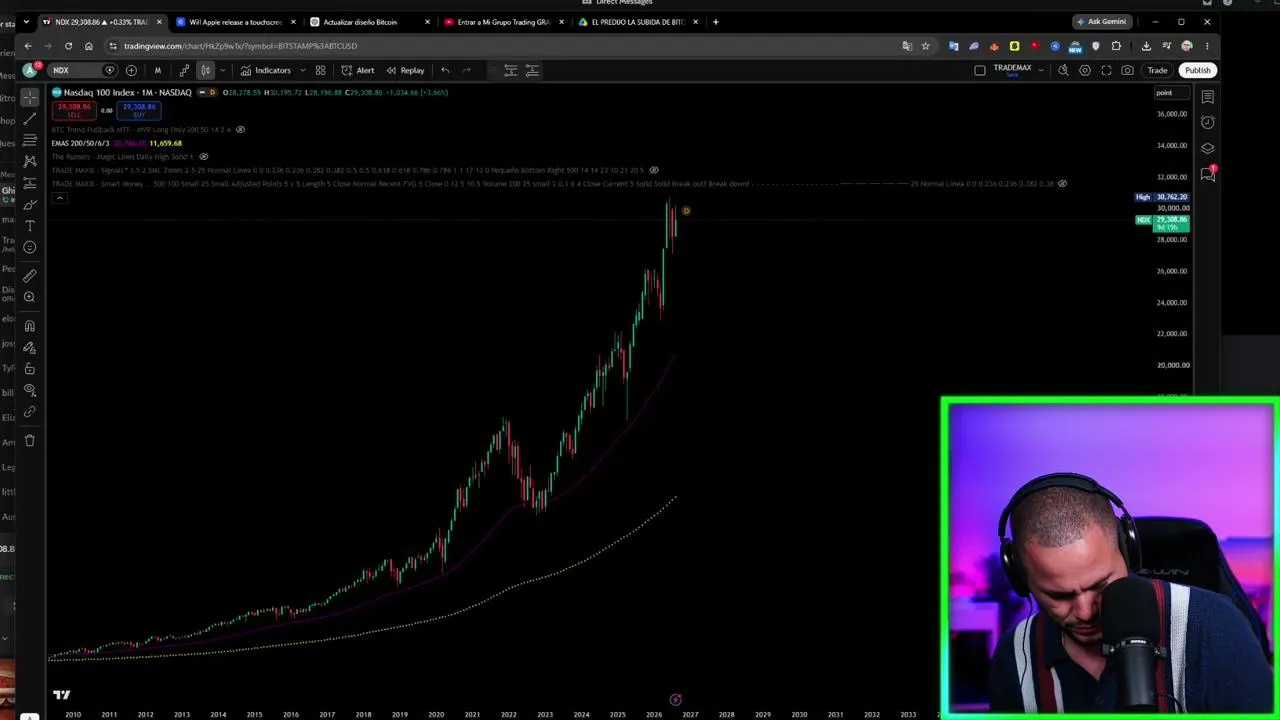Image resolution: width=1280 pixels, height=720 pixels.
Task: Collapse the indicator legend with chevron
Action: [x=59, y=198]
